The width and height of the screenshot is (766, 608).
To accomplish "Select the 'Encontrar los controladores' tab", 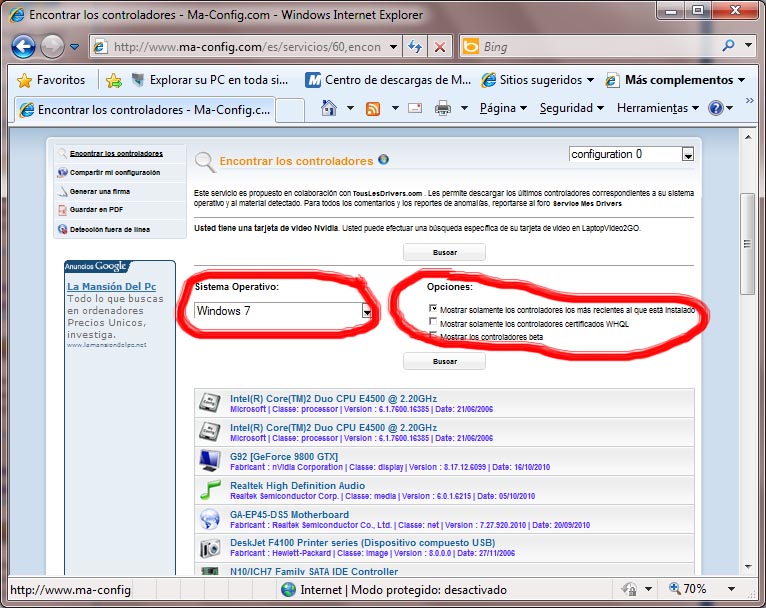I will (x=145, y=110).
